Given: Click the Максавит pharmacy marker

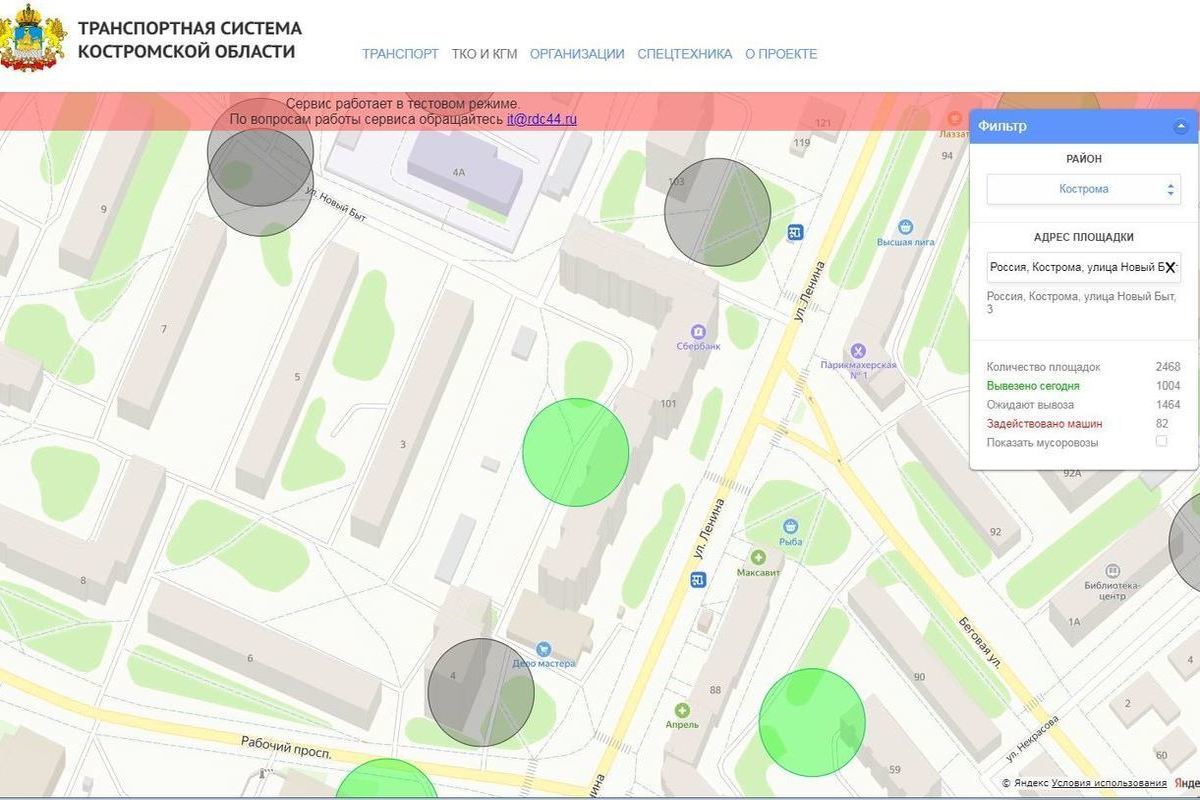Looking at the screenshot, I should 758,557.
